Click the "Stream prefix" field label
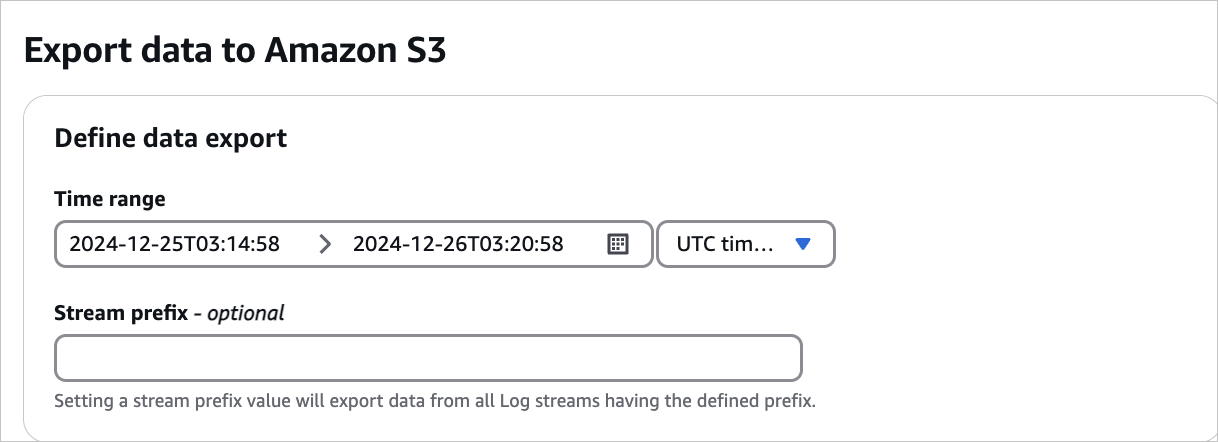Viewport: 1218px width, 442px height. (x=121, y=313)
